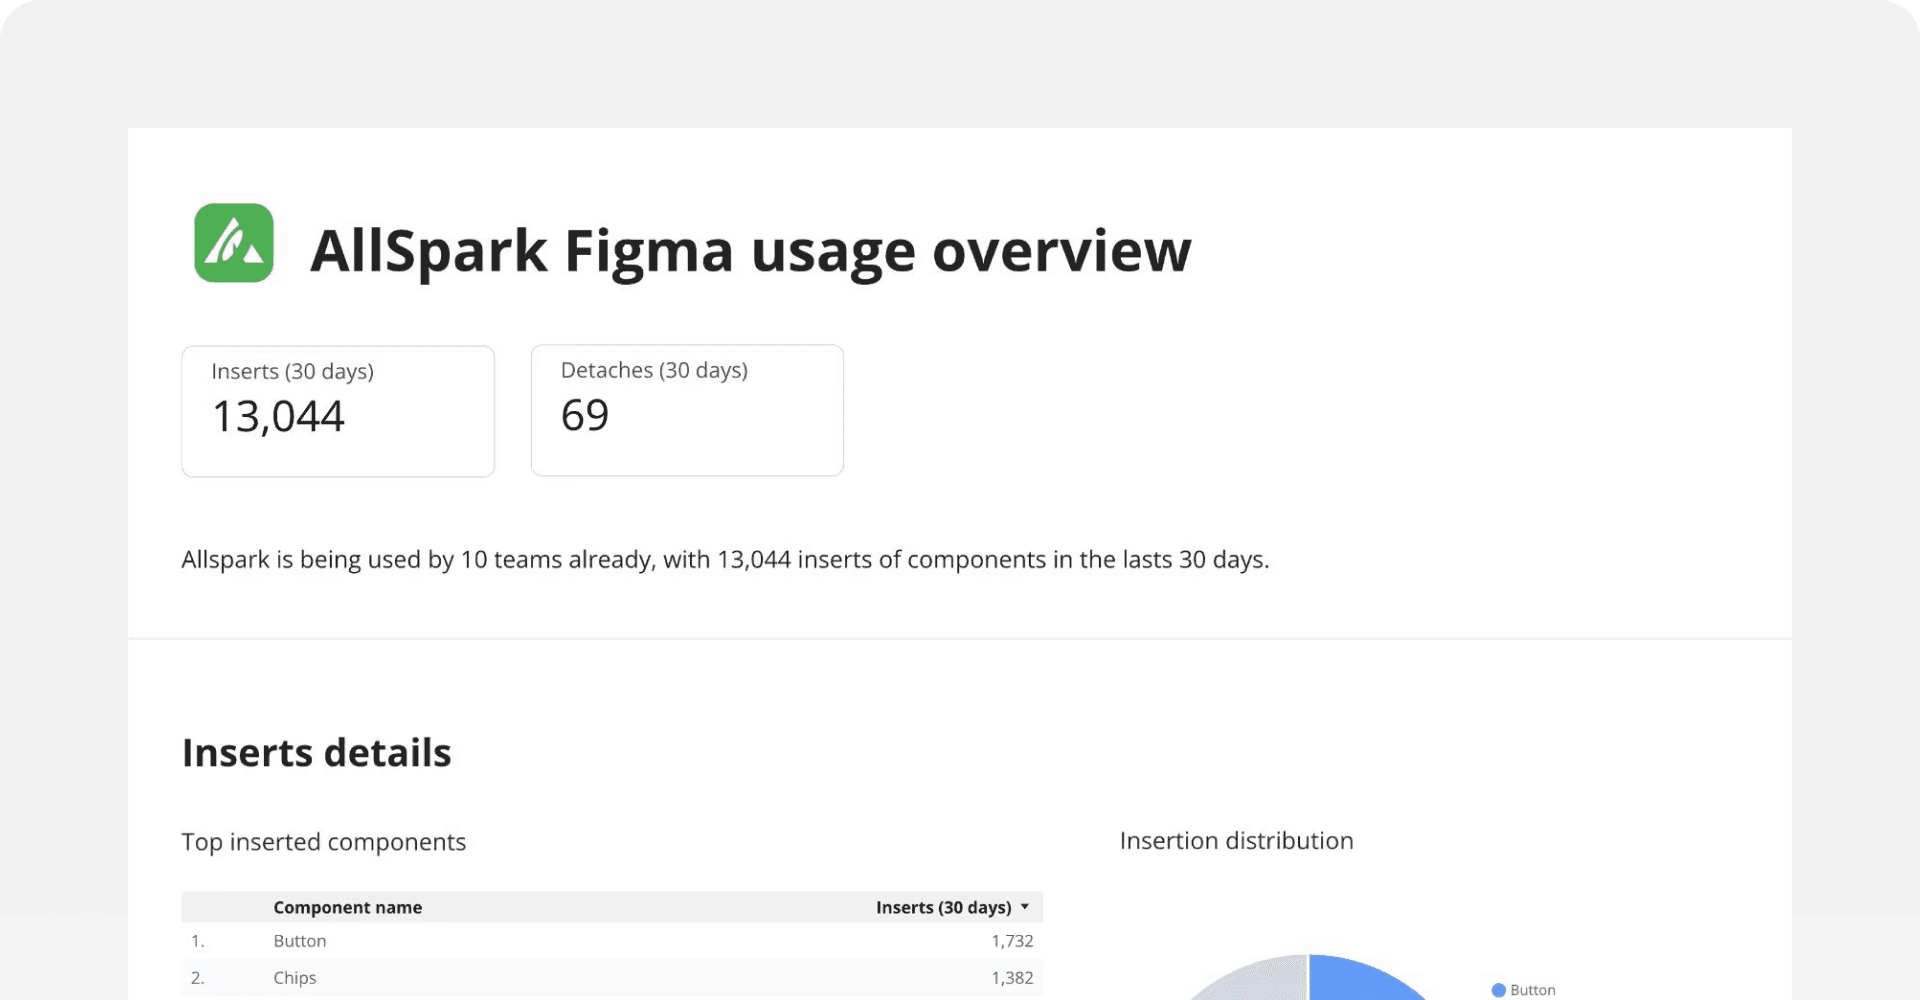Click the Insertion distribution chart title
This screenshot has width=1920, height=1000.
1237,841
